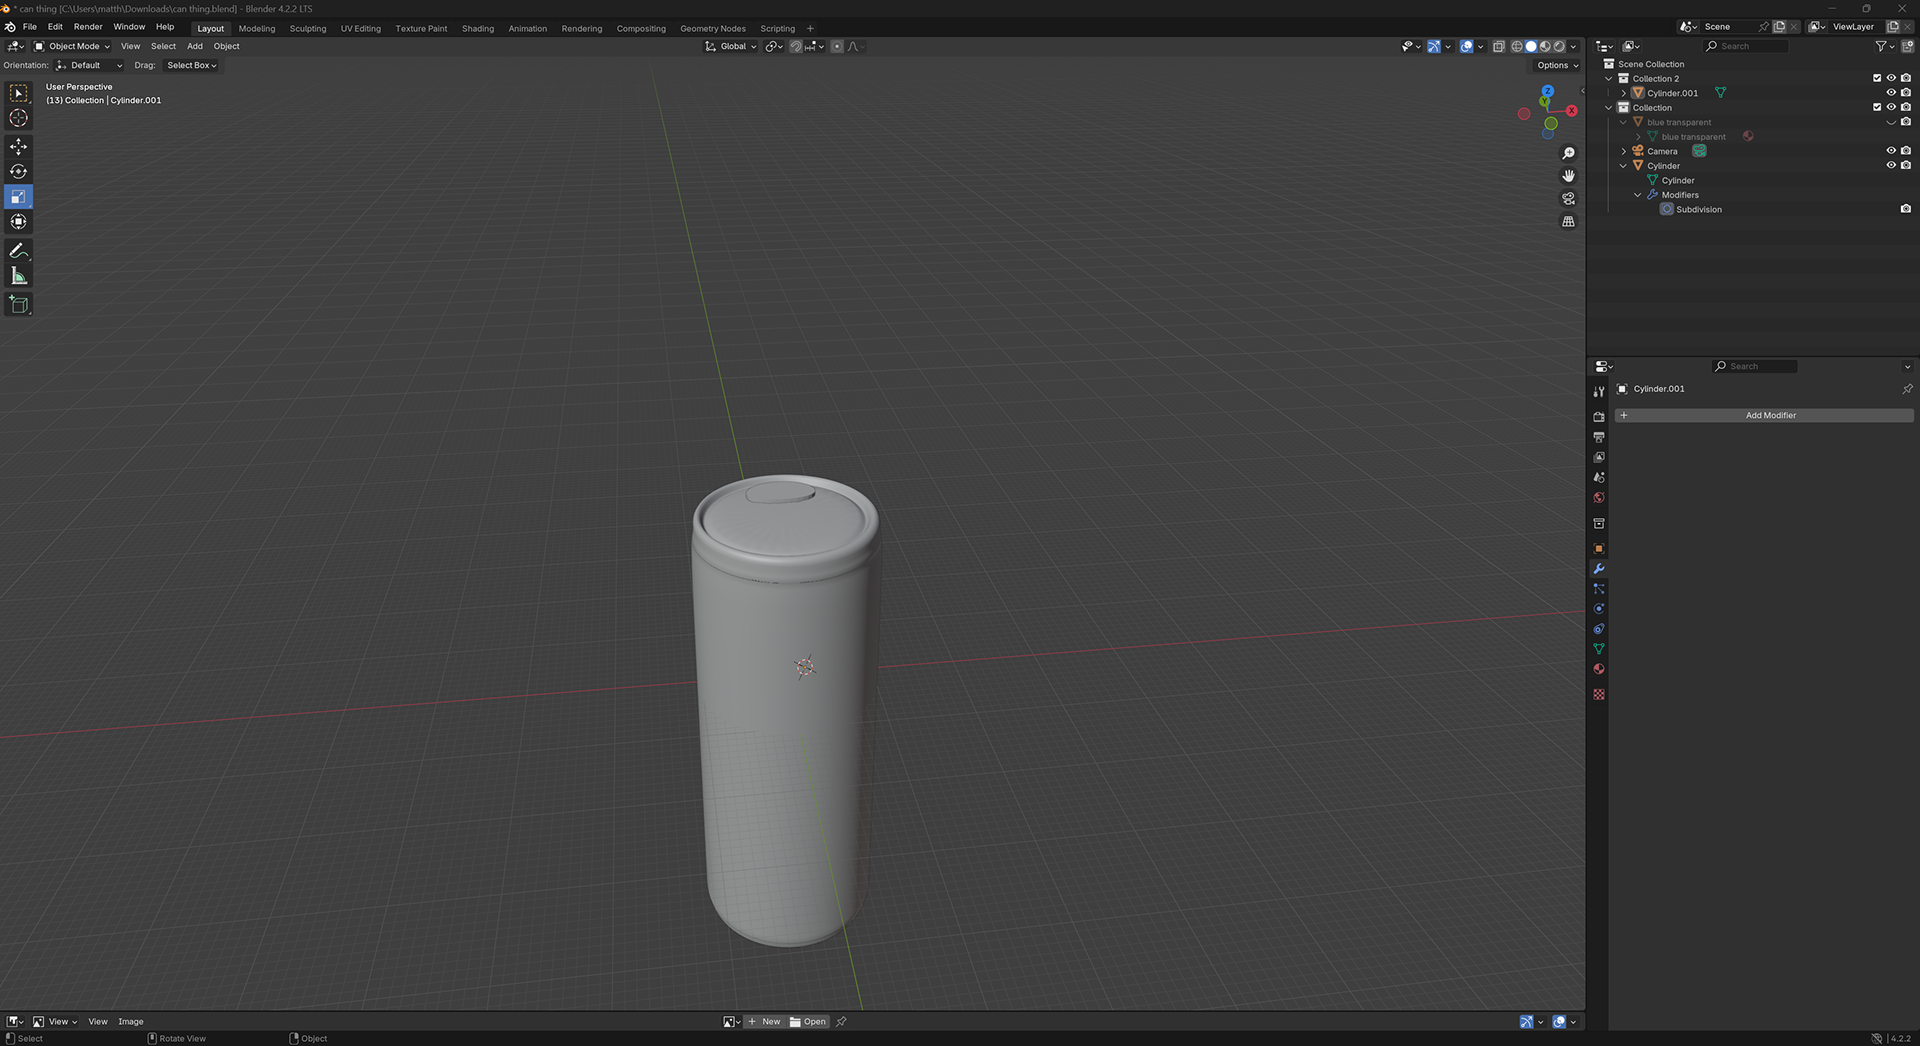Open the Material properties tab
The width and height of the screenshot is (1920, 1046).
point(1598,669)
